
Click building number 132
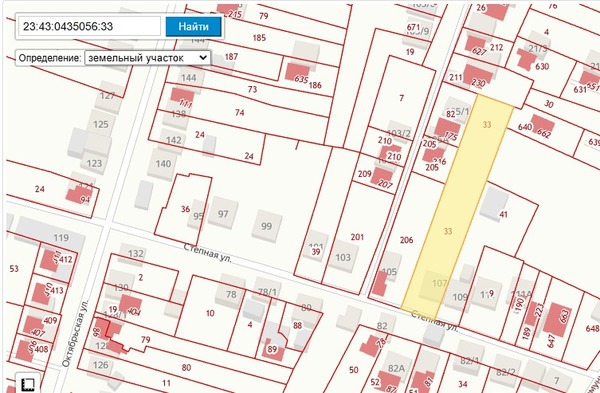click(135, 253)
